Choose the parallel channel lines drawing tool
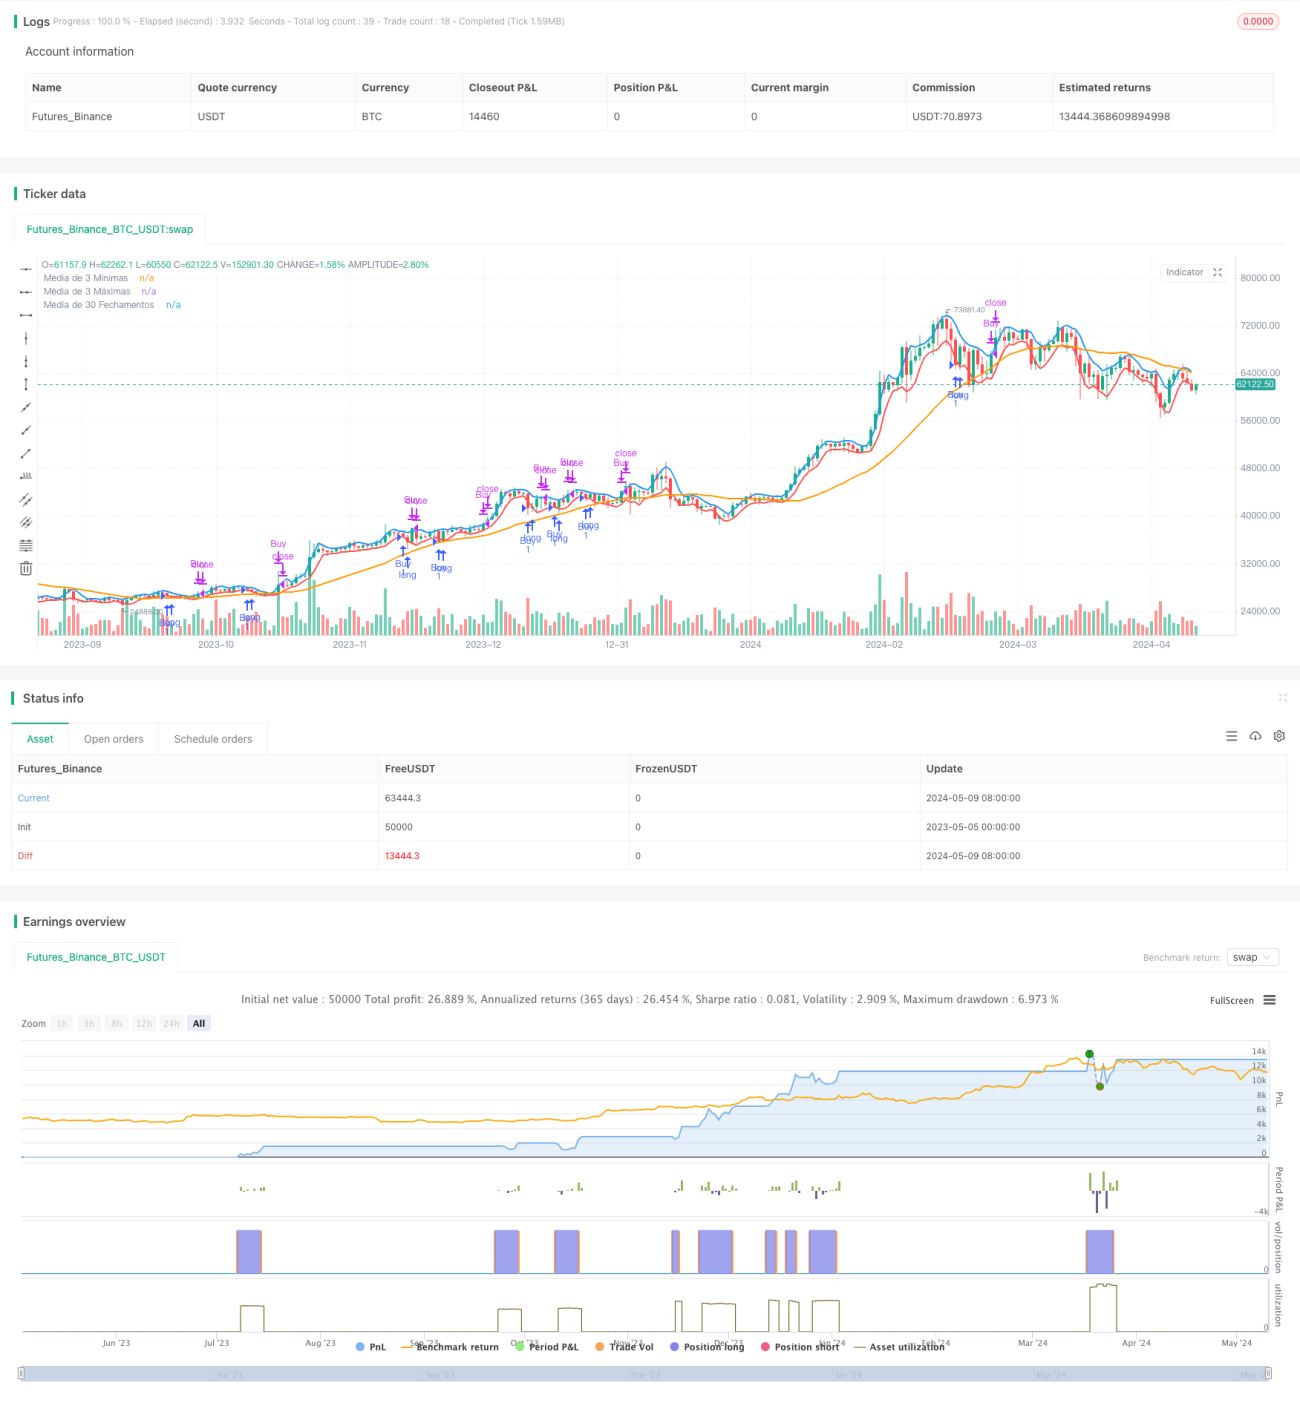The image size is (1300, 1403). tap(26, 499)
